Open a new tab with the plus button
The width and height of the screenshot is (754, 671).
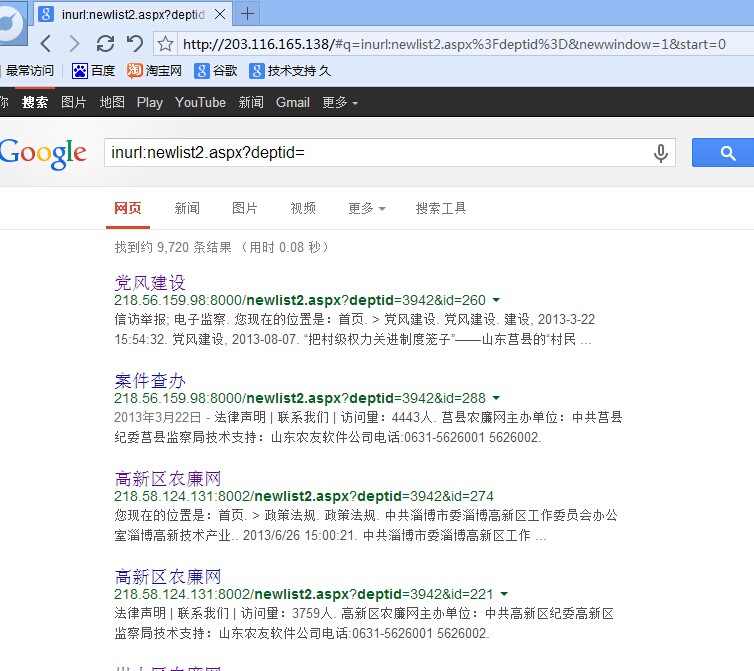pyautogui.click(x=247, y=14)
